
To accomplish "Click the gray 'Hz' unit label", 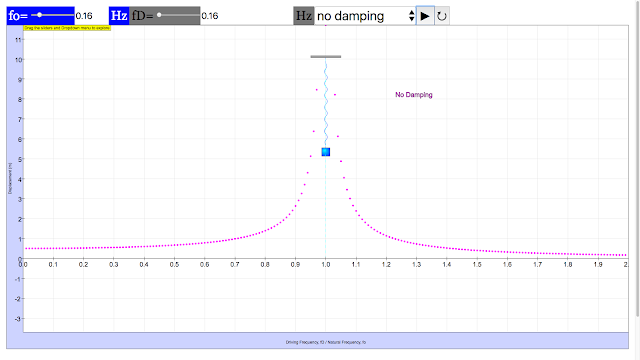I will point(304,16).
